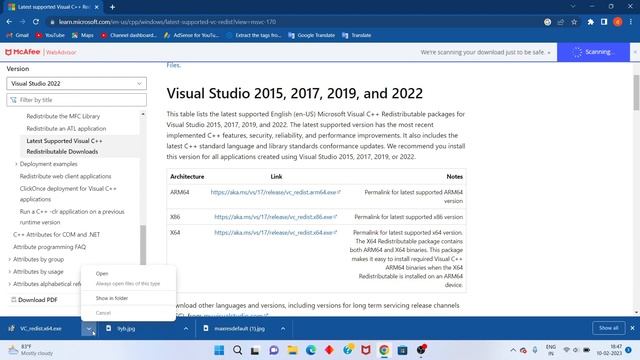The image size is (640, 360).
Task: Bookmark page with star icon
Action: point(574,22)
